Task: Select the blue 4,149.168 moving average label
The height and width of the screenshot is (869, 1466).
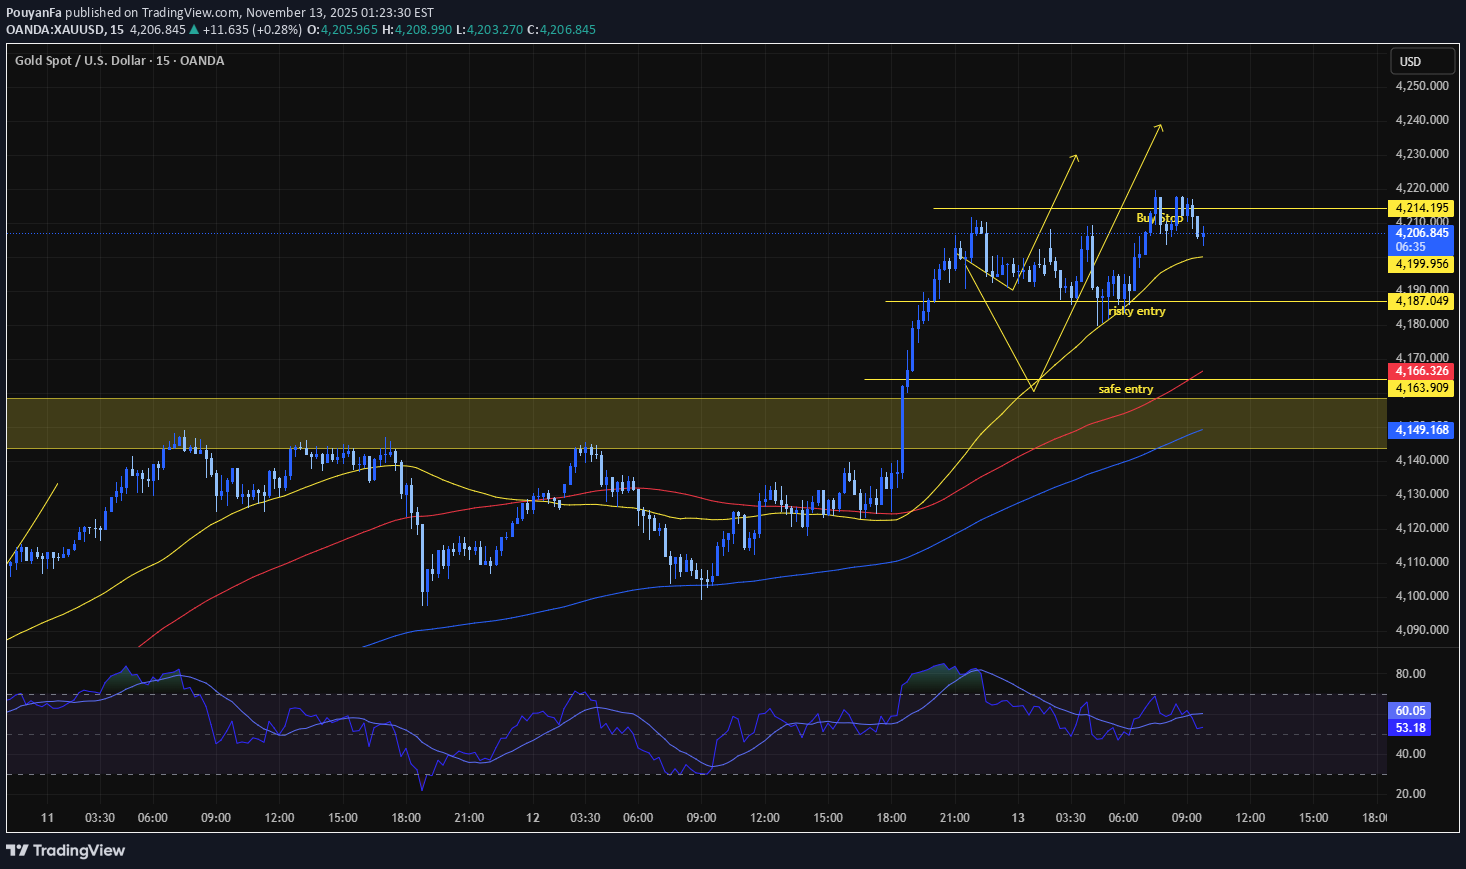Action: 1421,430
